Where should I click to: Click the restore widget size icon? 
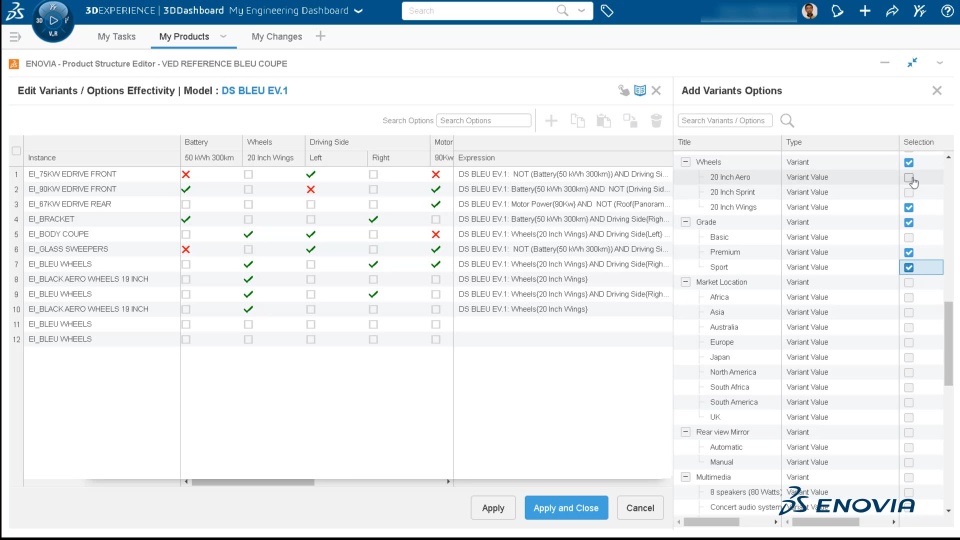coord(912,62)
